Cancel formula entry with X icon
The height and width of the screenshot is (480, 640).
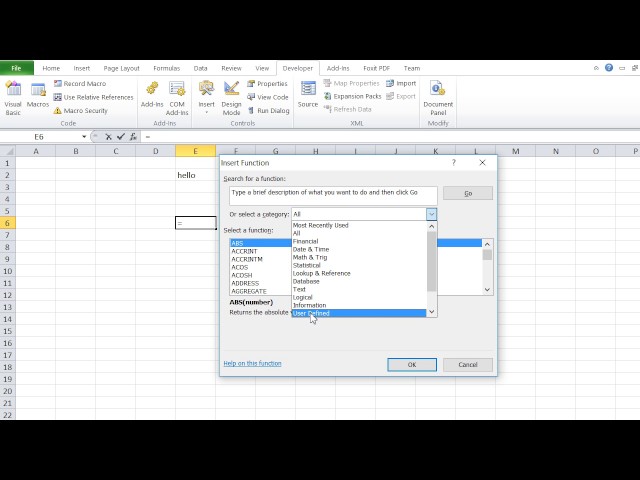click(108, 137)
